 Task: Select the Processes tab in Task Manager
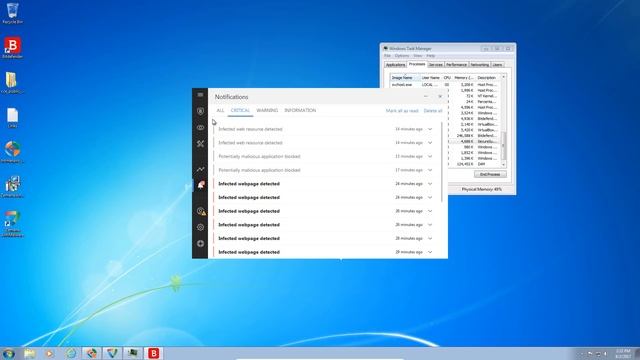[x=417, y=64]
